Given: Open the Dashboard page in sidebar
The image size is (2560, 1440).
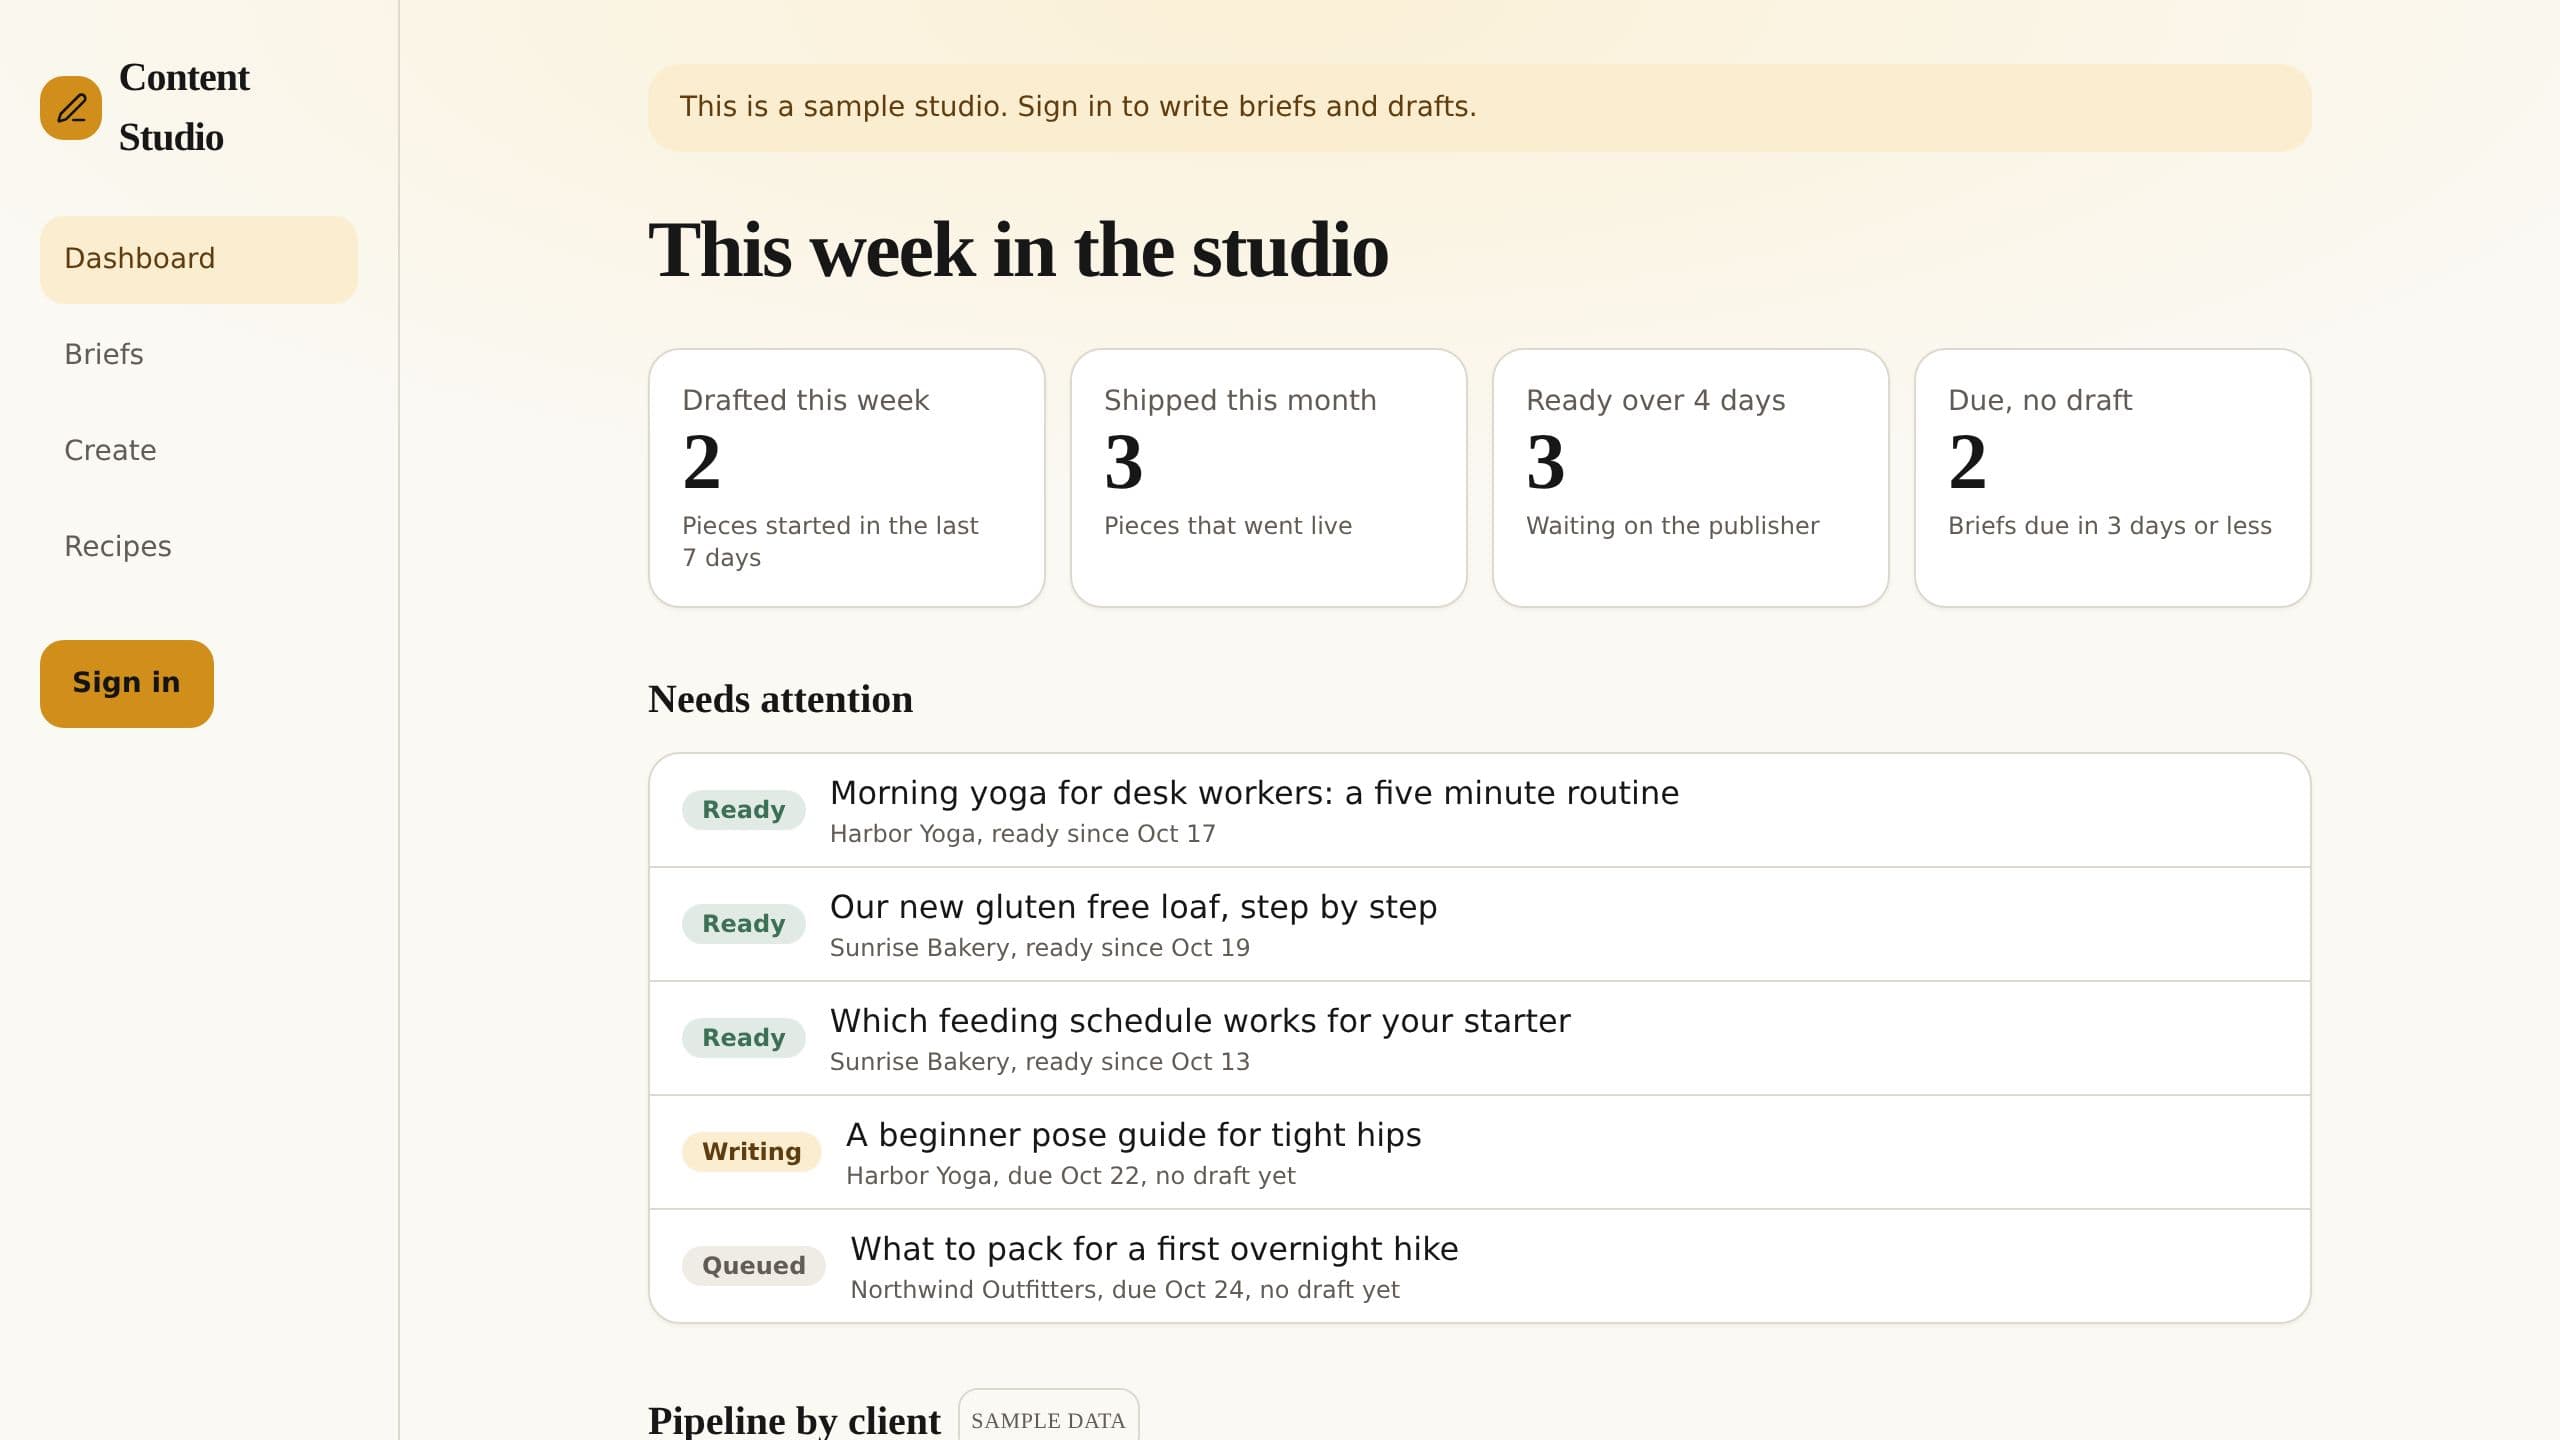Looking at the screenshot, I should (199, 259).
